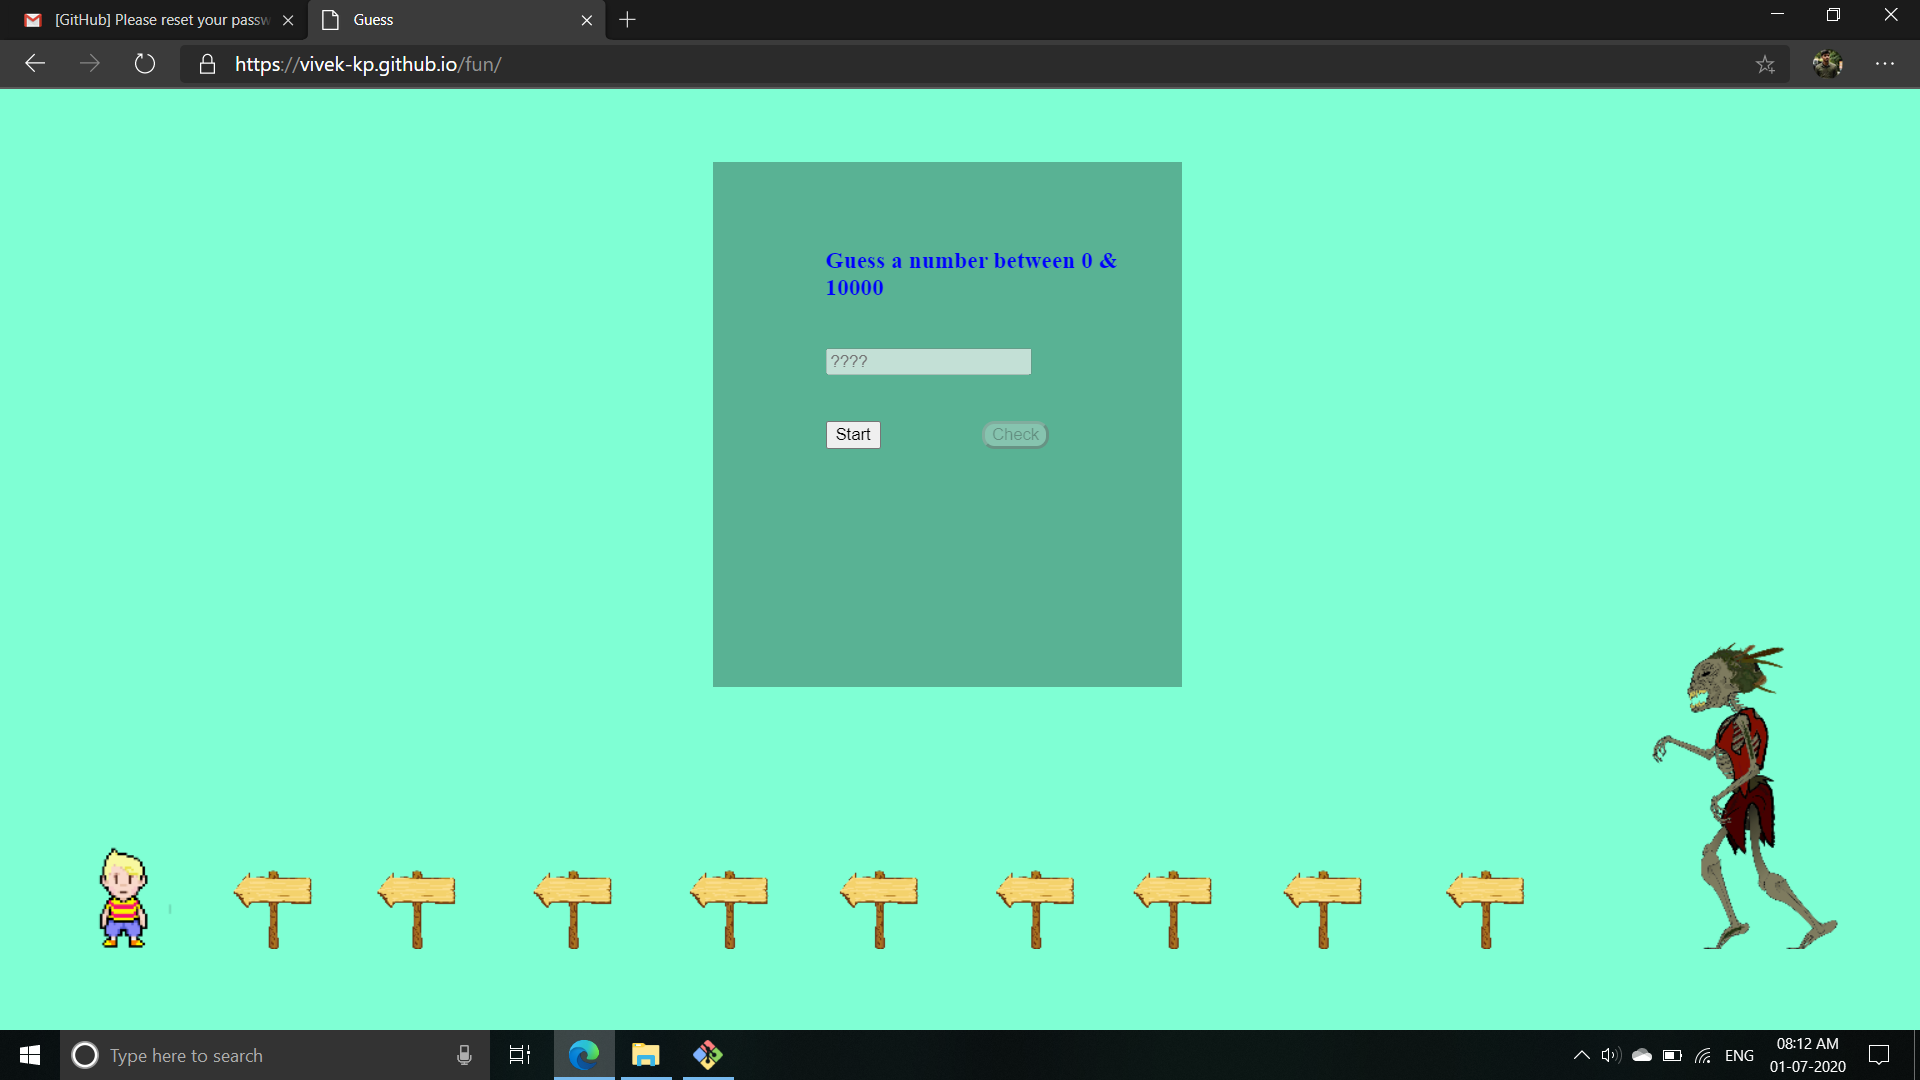This screenshot has width=1920, height=1080.
Task: Open File Explorer from taskbar
Action: 646,1055
